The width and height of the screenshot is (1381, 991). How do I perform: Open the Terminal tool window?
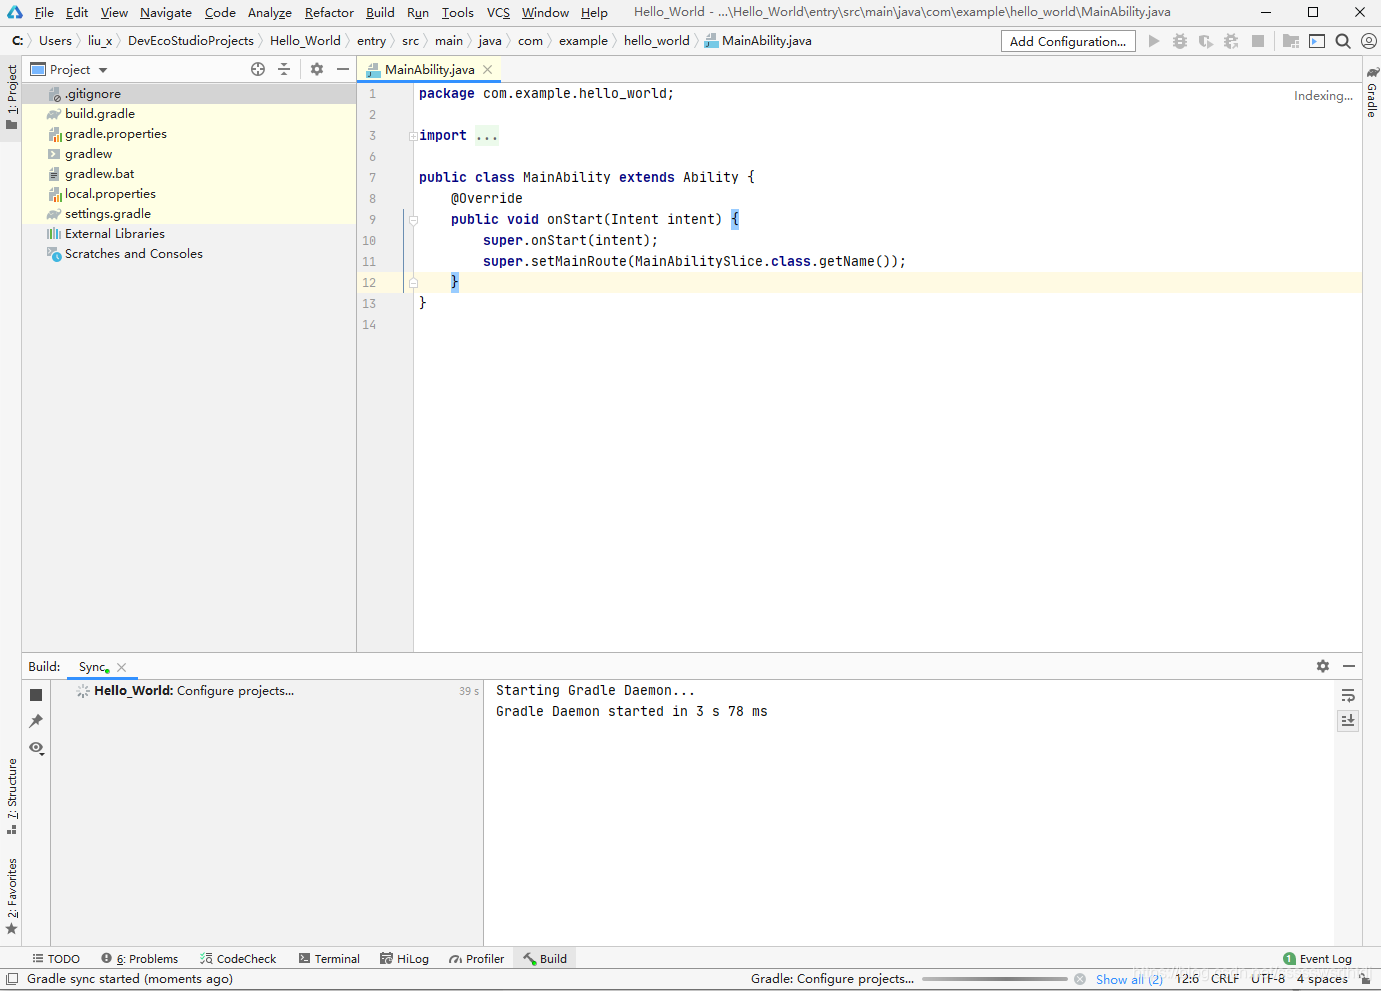tap(329, 958)
